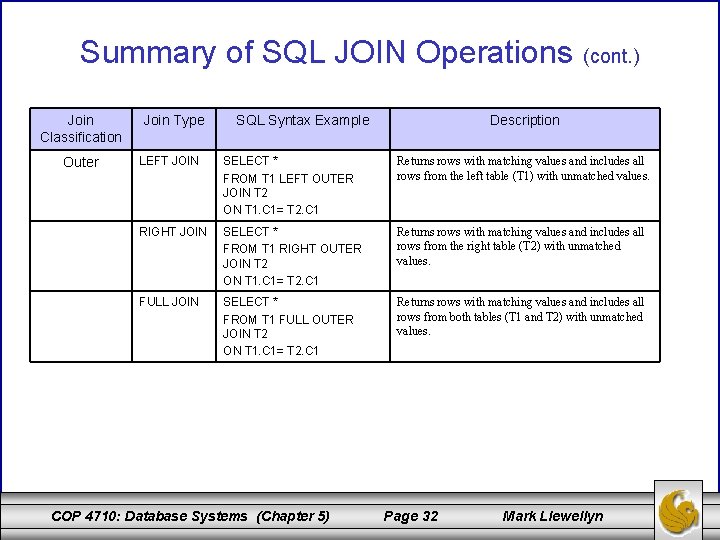Click the 'SELECT *' line in FULL JOIN row
The height and width of the screenshot is (540, 720).
[250, 302]
